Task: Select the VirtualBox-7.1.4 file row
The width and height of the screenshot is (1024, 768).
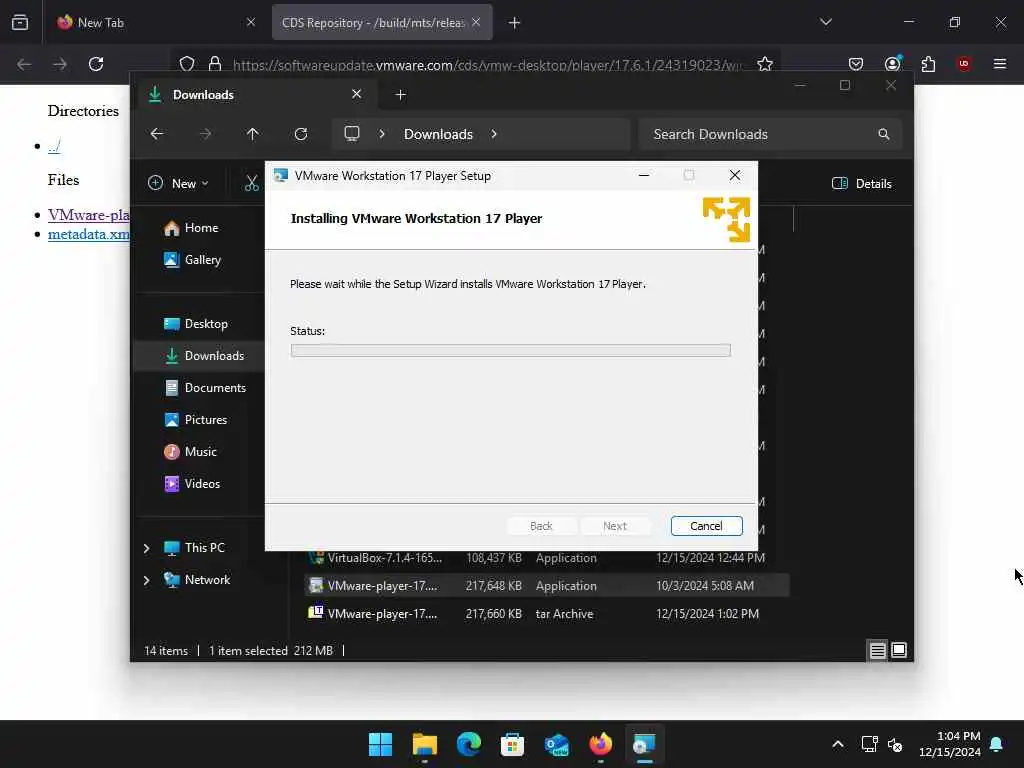Action: (546, 558)
